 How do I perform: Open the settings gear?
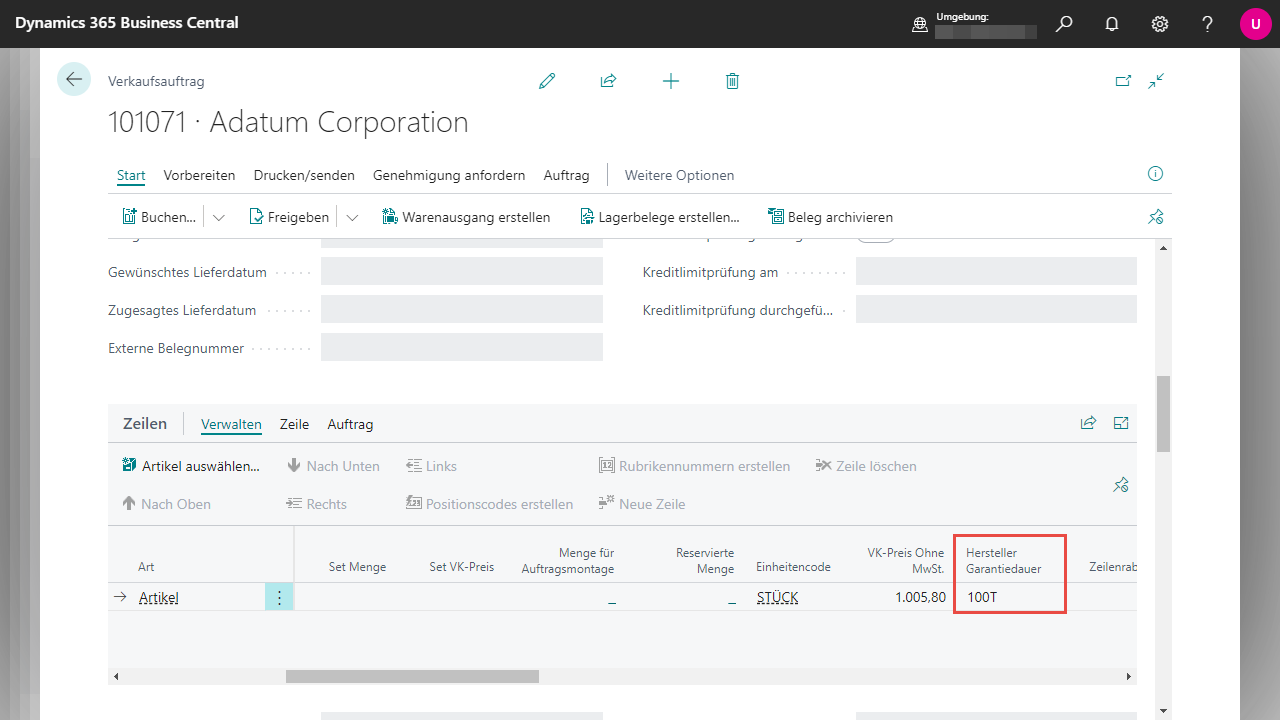pos(1160,24)
